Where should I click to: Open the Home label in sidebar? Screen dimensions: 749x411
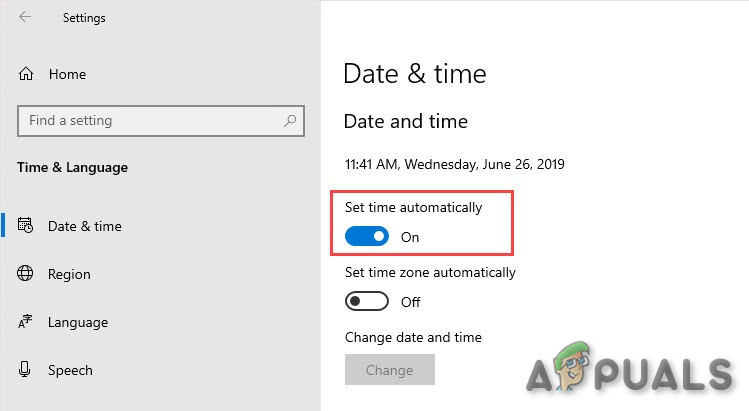pos(67,74)
